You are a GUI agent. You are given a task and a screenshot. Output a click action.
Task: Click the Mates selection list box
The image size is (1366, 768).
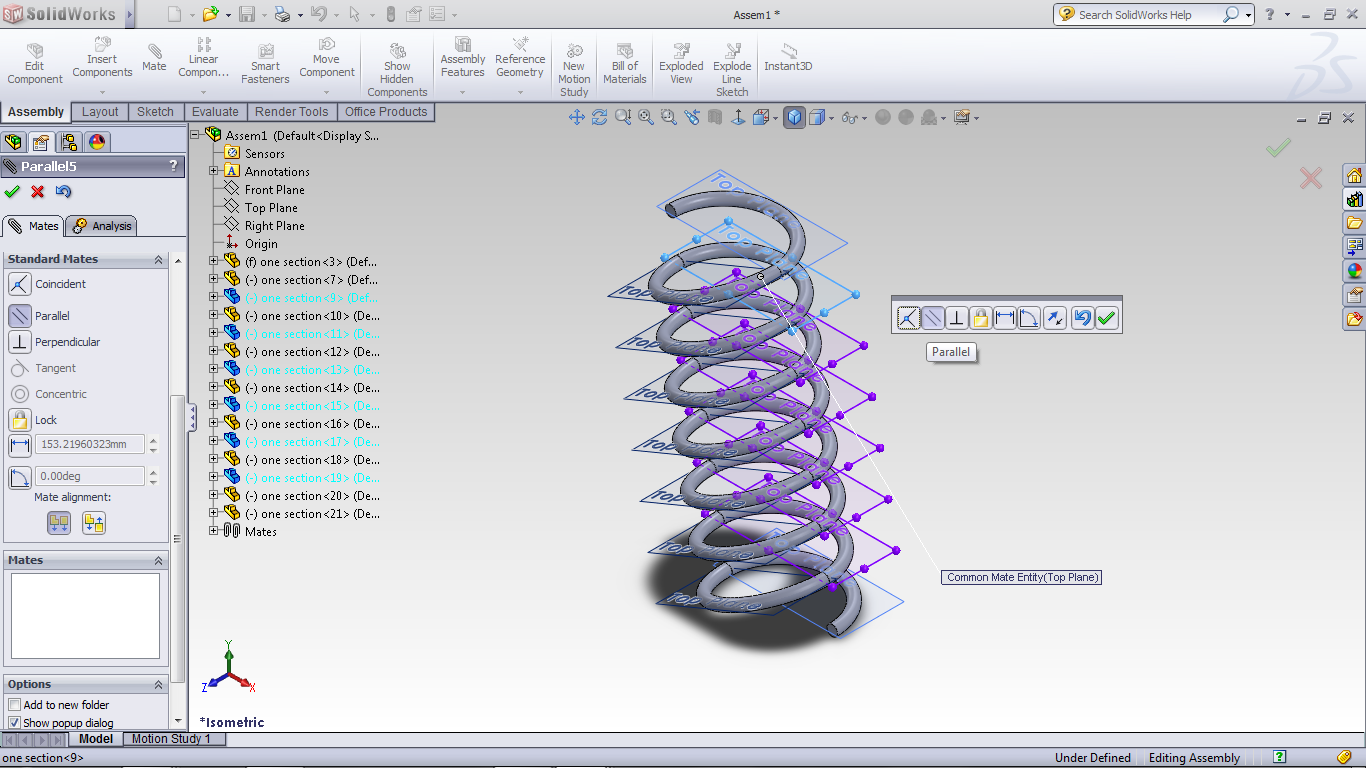coord(85,615)
